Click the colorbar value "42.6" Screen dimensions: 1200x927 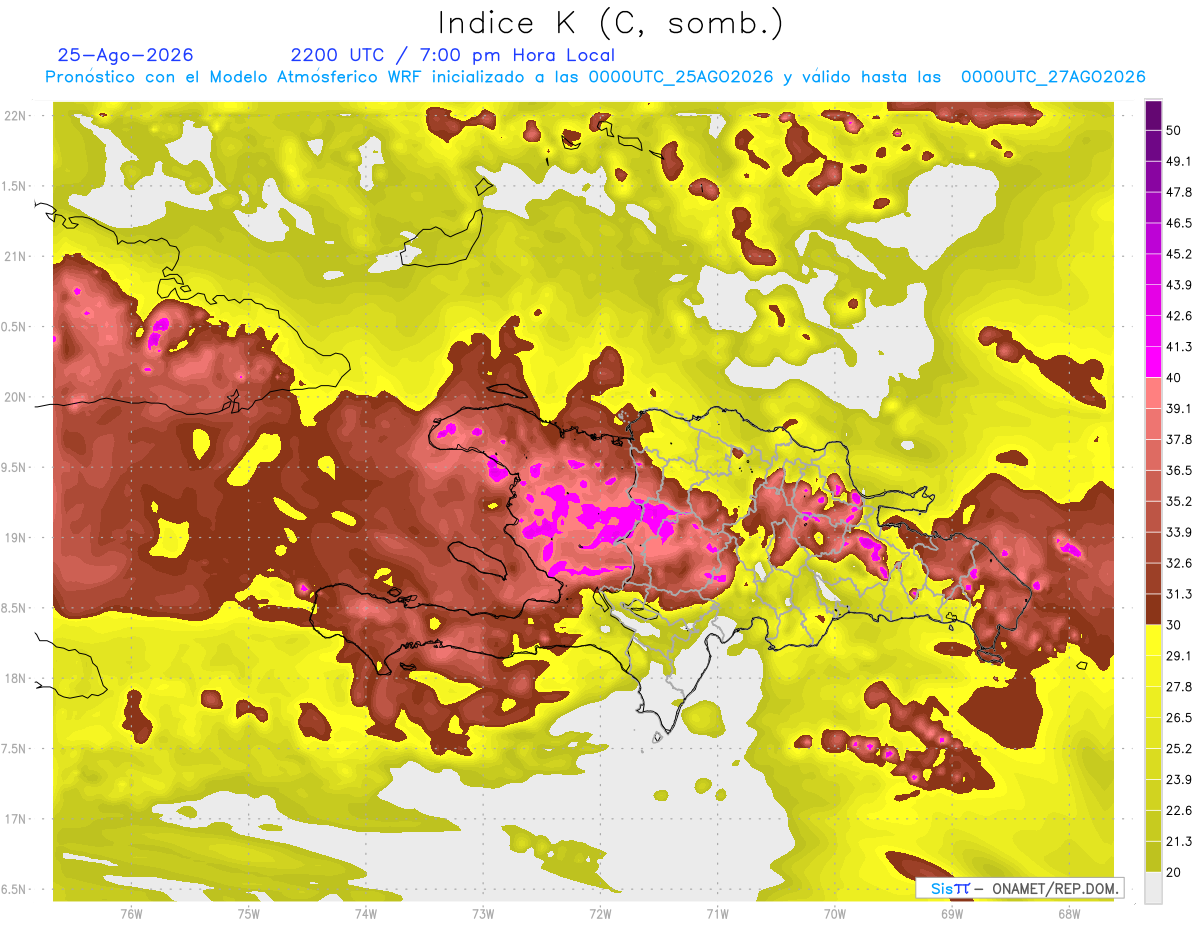pyautogui.click(x=1178, y=316)
